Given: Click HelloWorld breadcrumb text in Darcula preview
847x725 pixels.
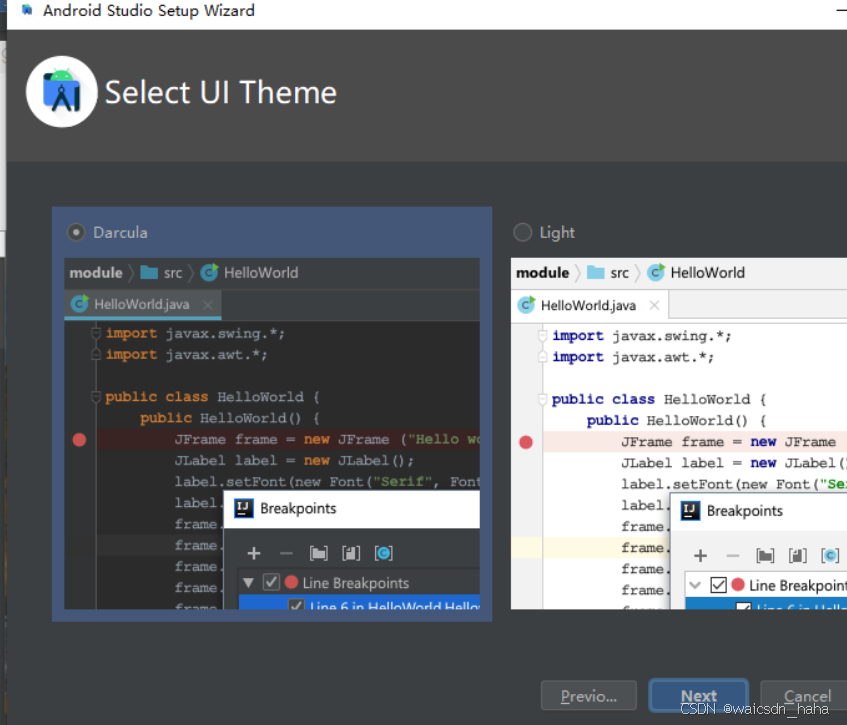Looking at the screenshot, I should 261,273.
